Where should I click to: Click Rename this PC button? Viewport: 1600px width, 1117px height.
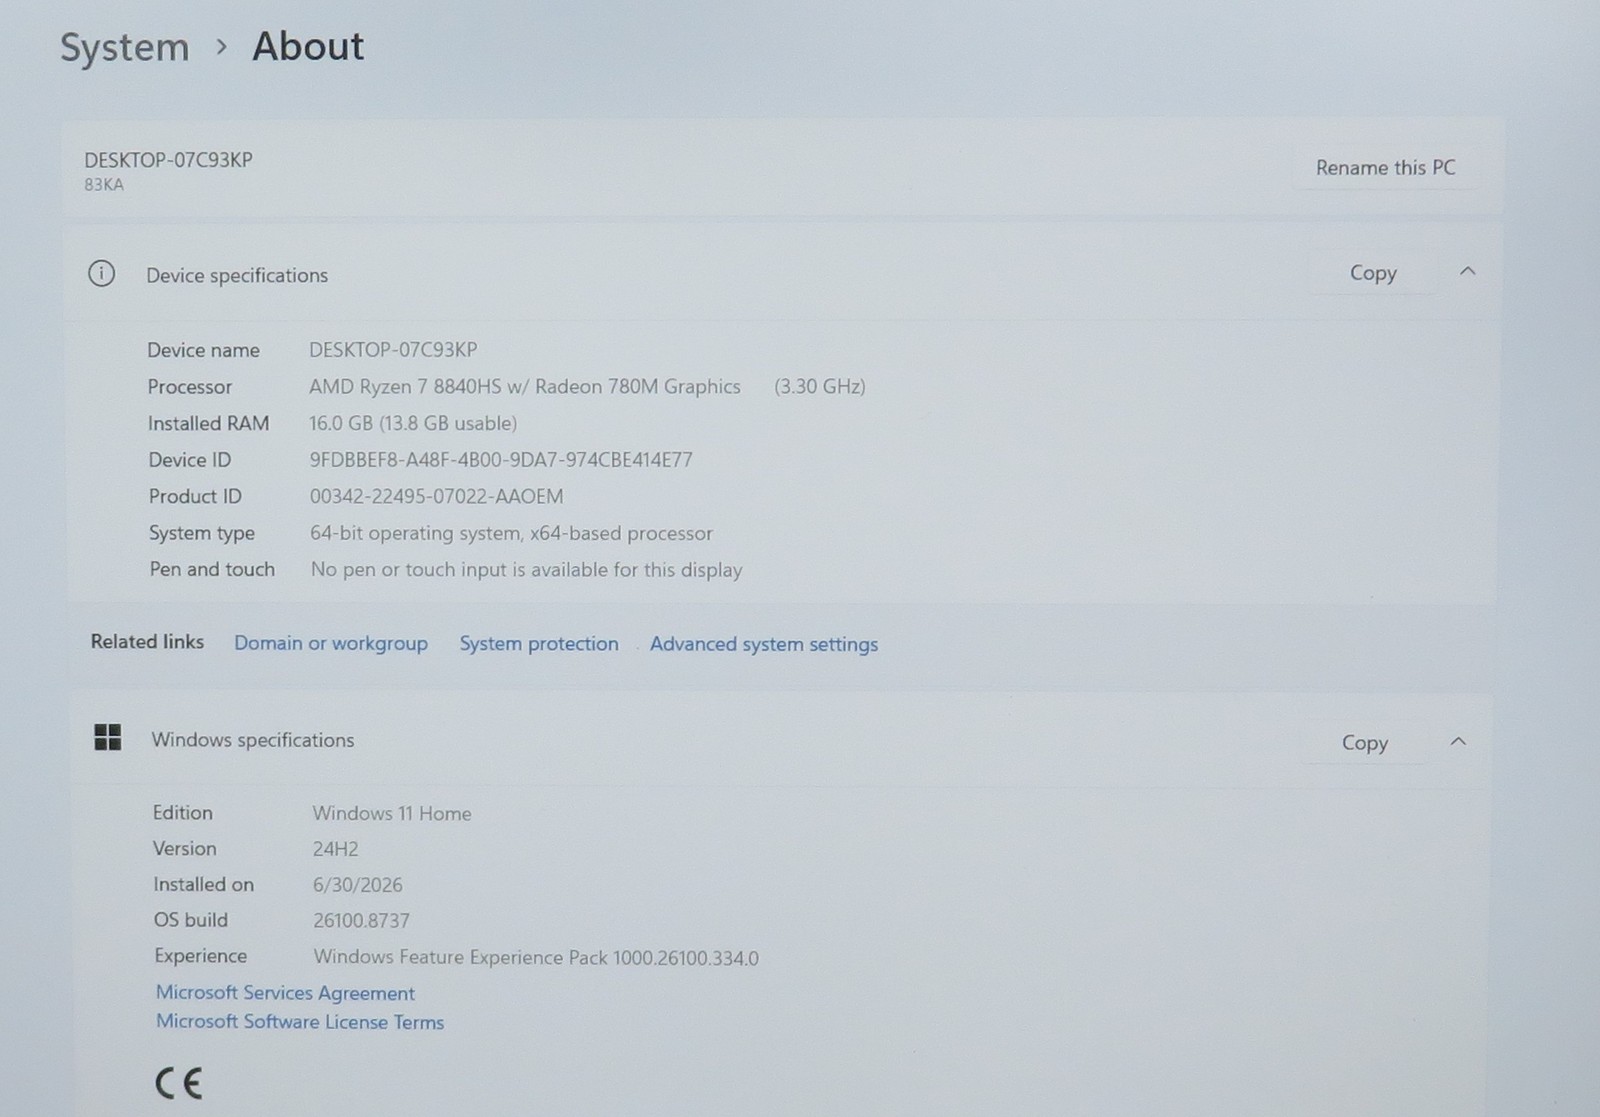tap(1385, 168)
